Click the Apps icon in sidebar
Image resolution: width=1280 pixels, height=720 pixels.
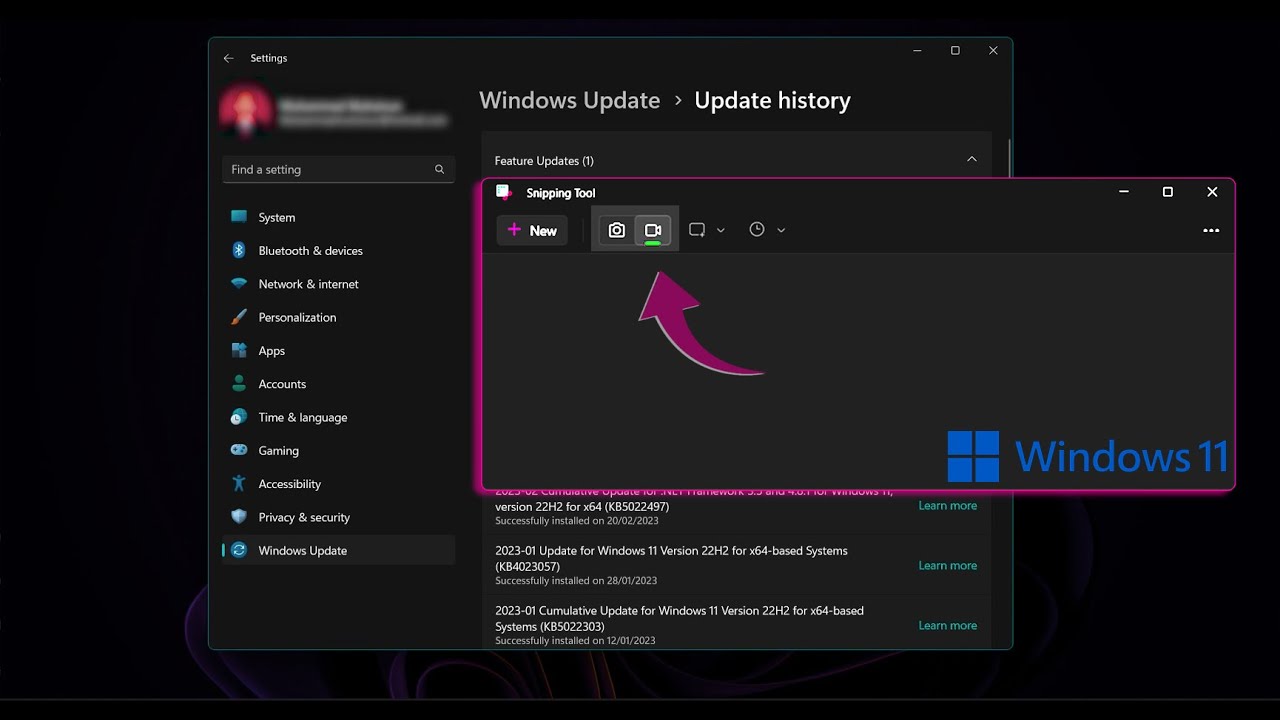(239, 350)
